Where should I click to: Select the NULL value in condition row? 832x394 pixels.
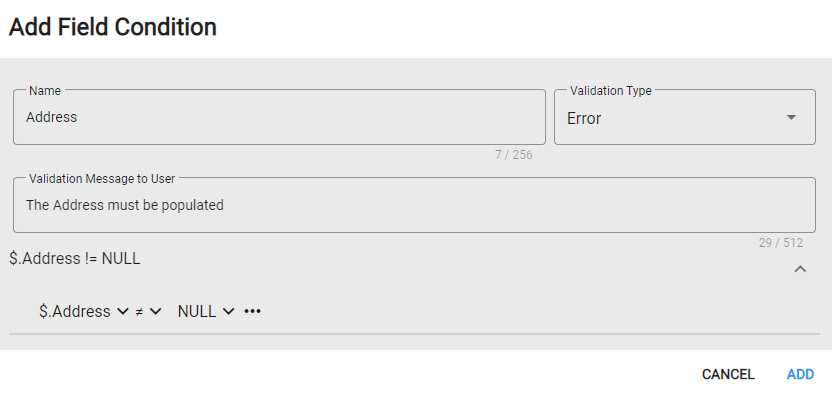click(197, 311)
